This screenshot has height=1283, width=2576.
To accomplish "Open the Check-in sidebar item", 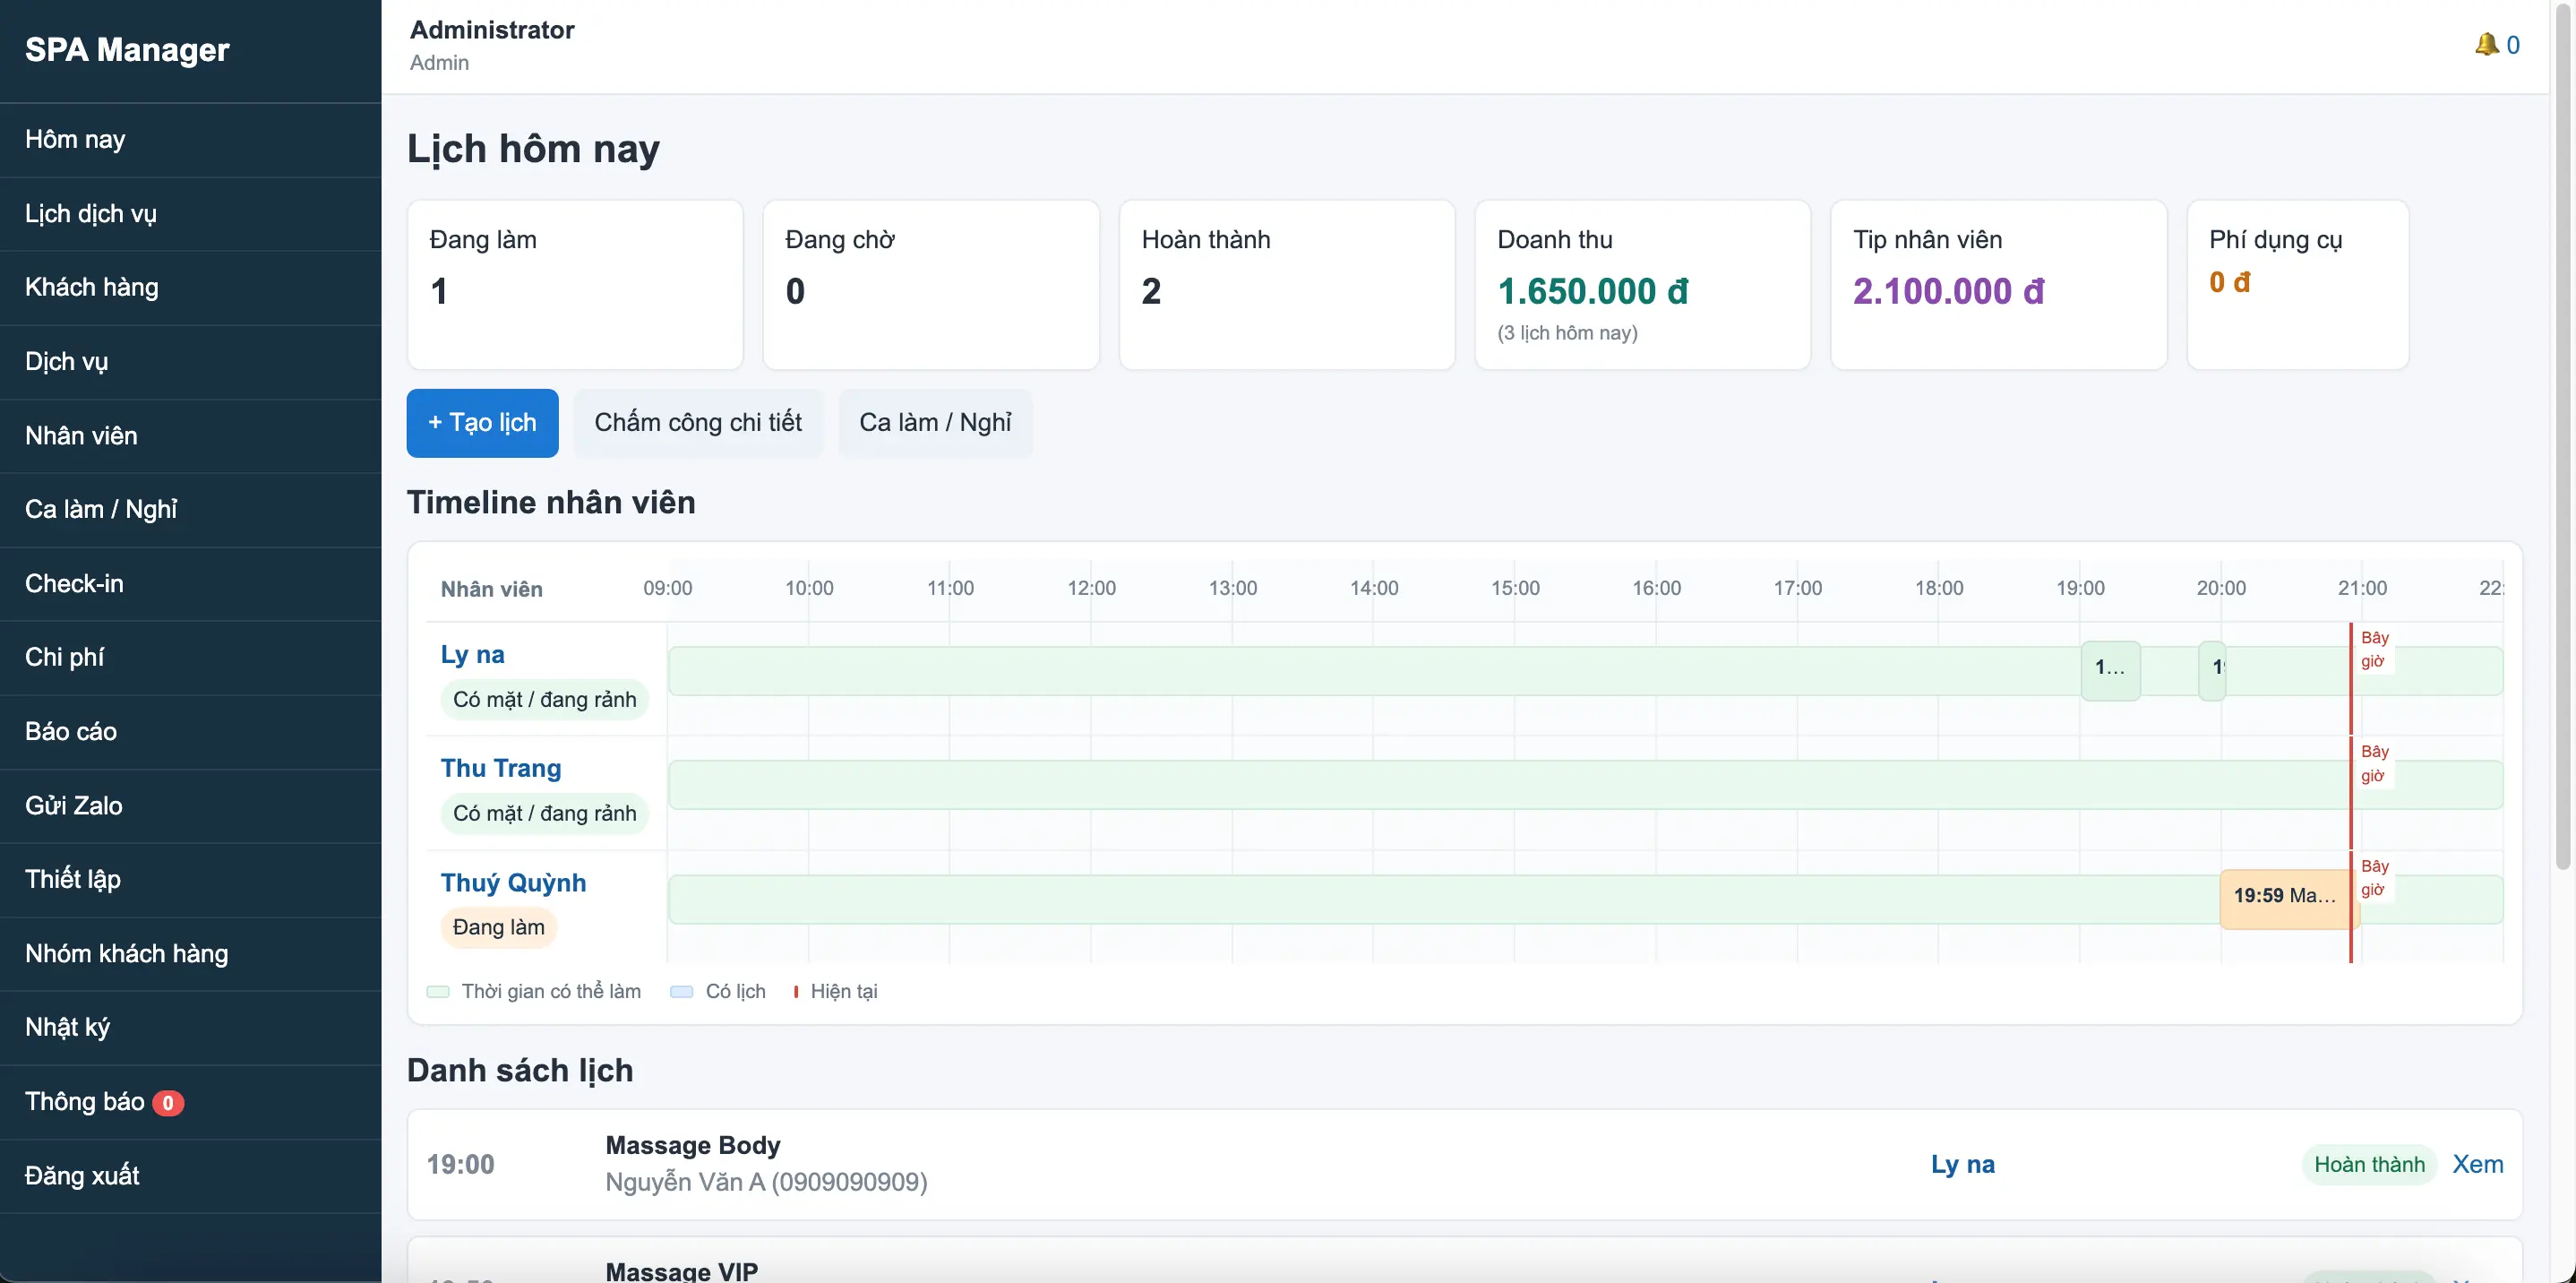I will coord(190,584).
